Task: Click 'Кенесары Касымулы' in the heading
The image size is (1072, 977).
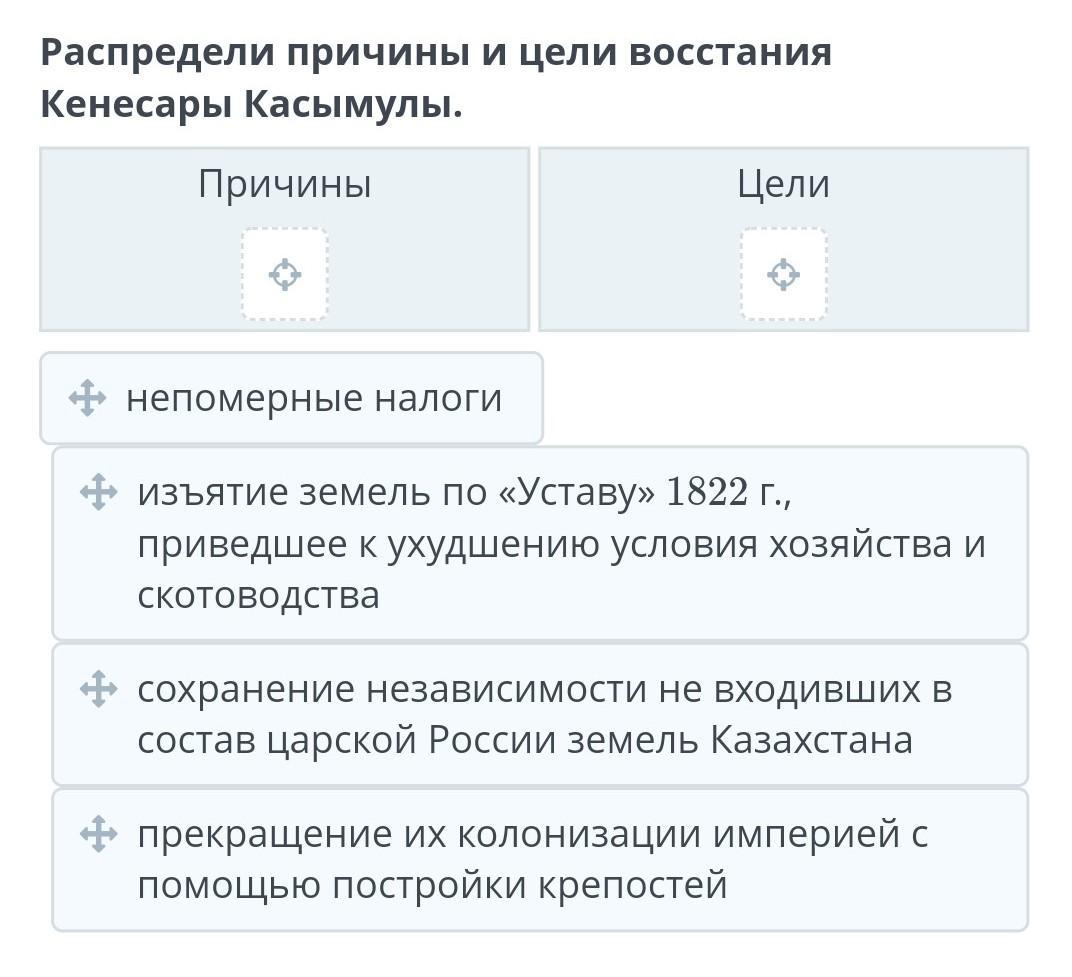Action: (x=251, y=104)
